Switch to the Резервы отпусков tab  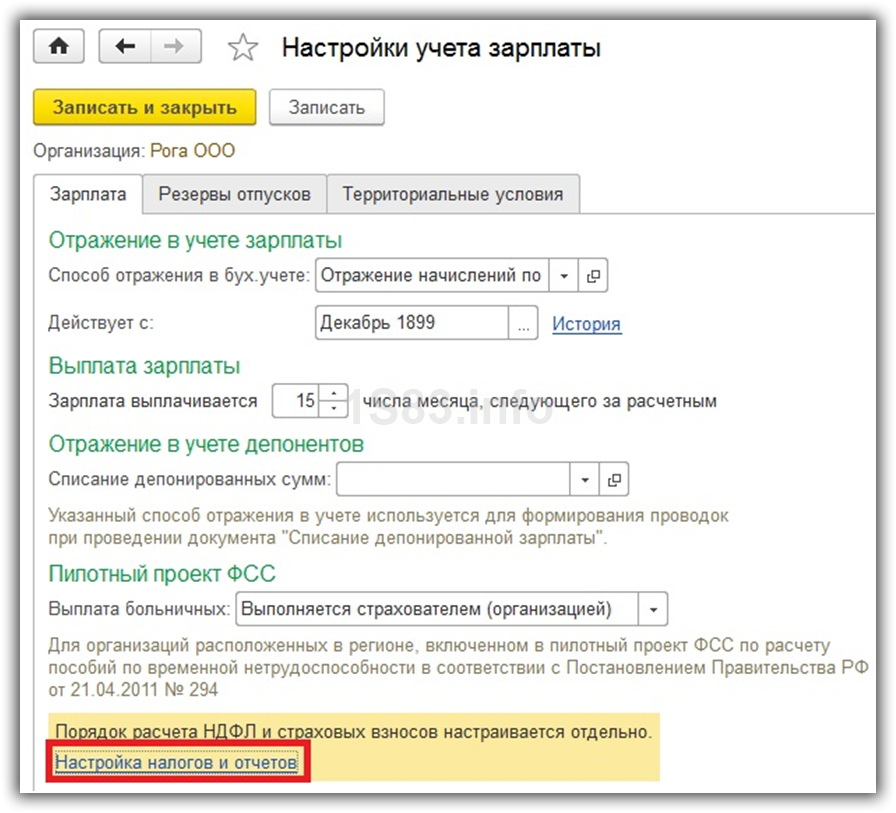(234, 194)
